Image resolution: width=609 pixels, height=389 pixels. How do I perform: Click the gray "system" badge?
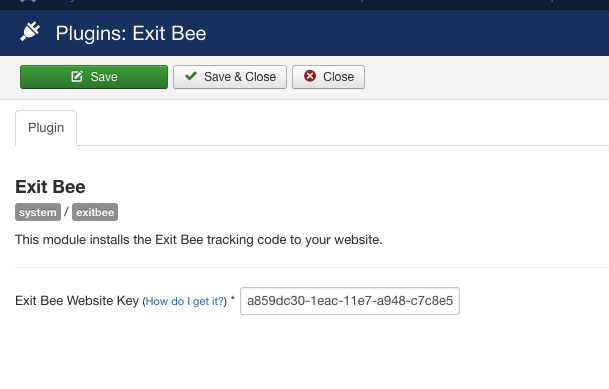[x=38, y=212]
